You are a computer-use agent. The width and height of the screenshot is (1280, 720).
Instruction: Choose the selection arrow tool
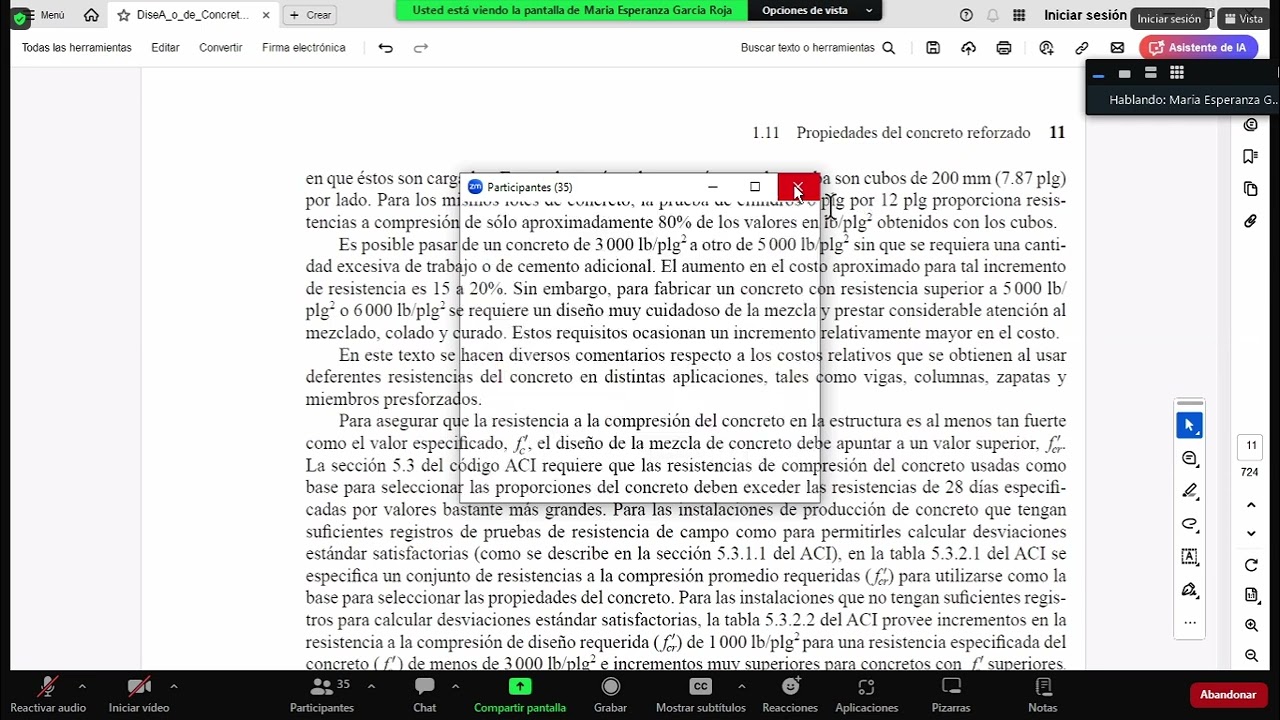(x=1190, y=425)
